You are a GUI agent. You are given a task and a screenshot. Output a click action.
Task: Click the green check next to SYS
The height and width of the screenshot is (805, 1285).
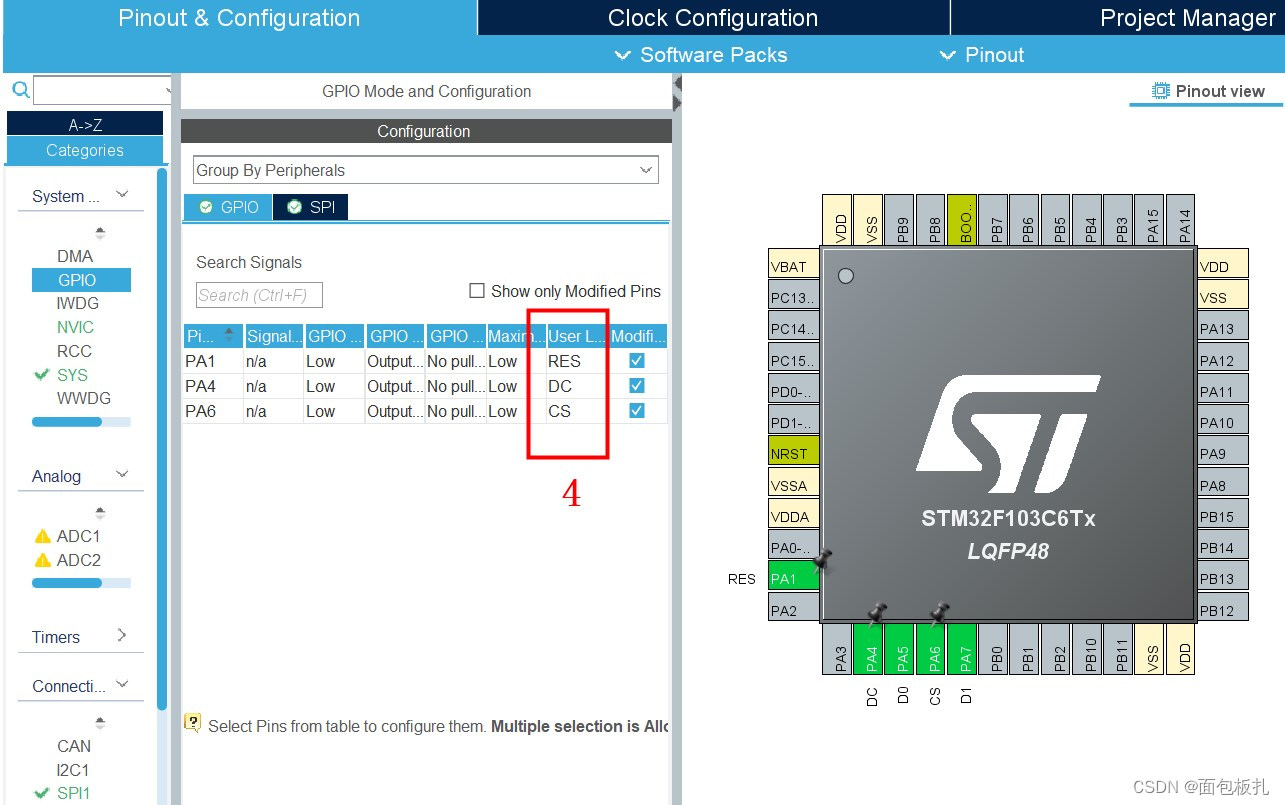coord(41,375)
